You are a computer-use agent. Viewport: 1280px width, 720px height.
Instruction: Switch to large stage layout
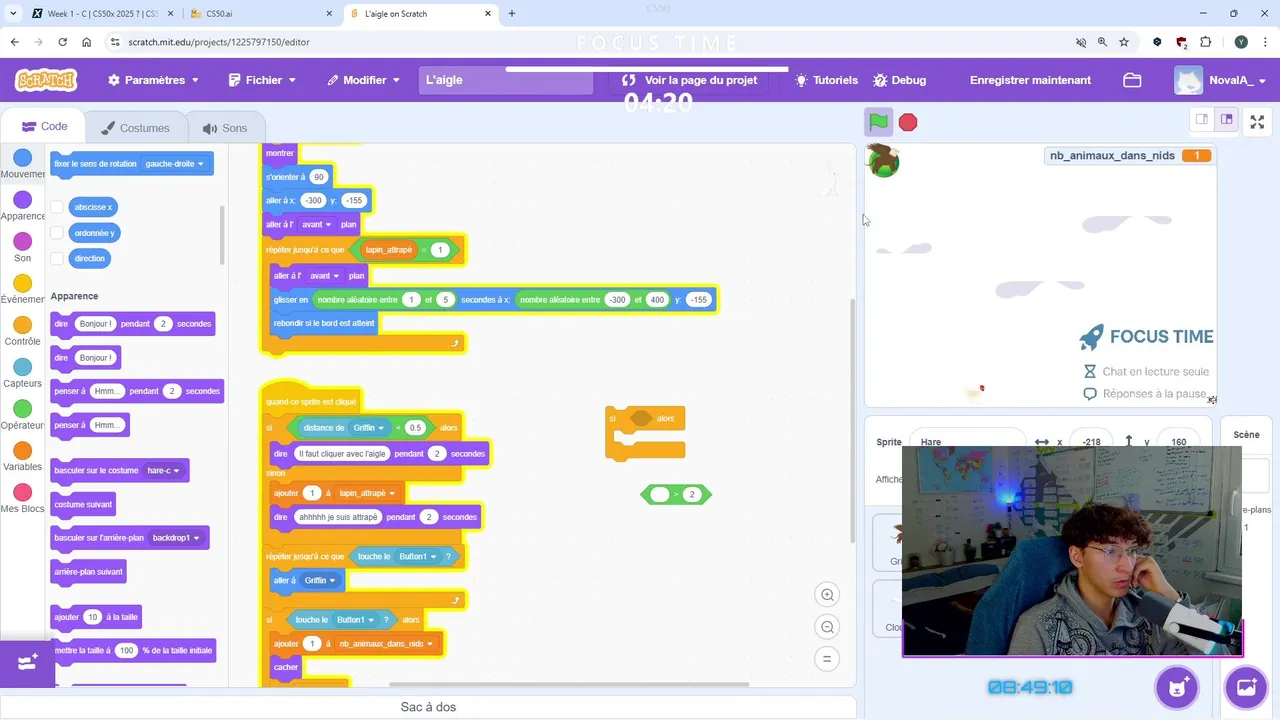pos(1227,120)
